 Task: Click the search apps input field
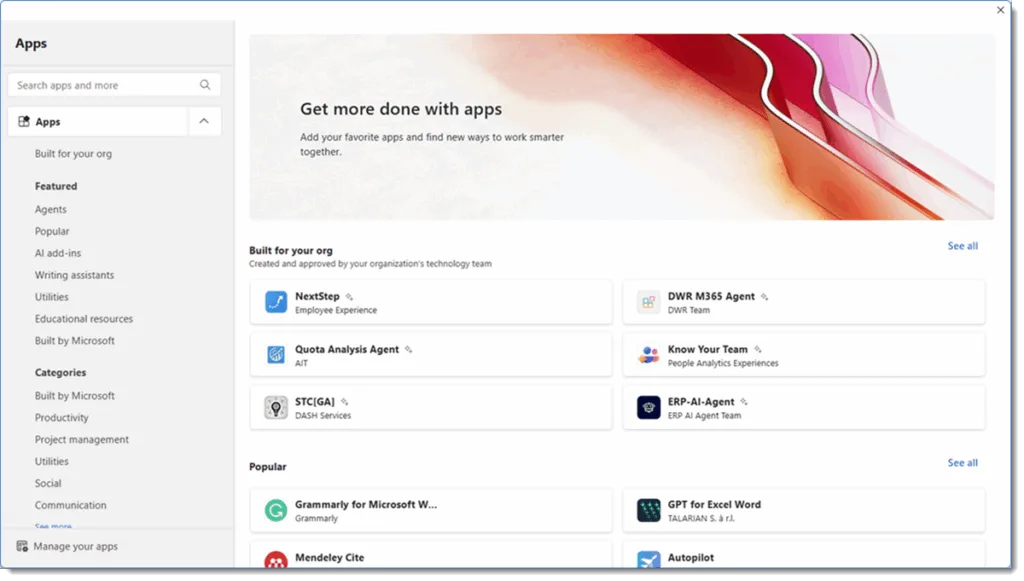point(100,84)
